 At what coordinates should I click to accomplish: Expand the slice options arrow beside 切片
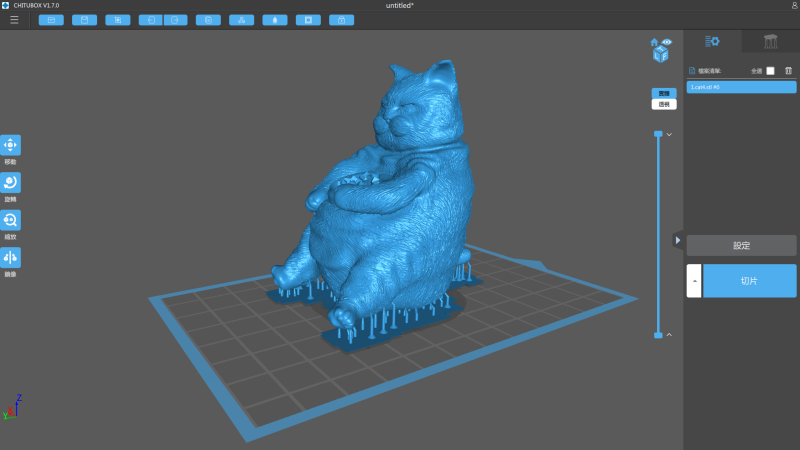tap(694, 281)
